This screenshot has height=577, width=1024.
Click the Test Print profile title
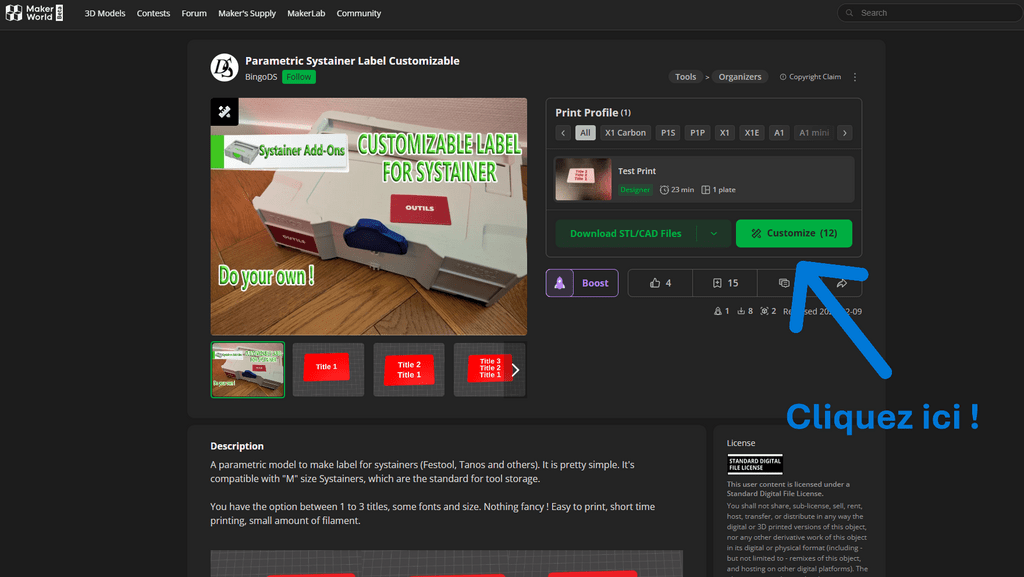point(637,171)
